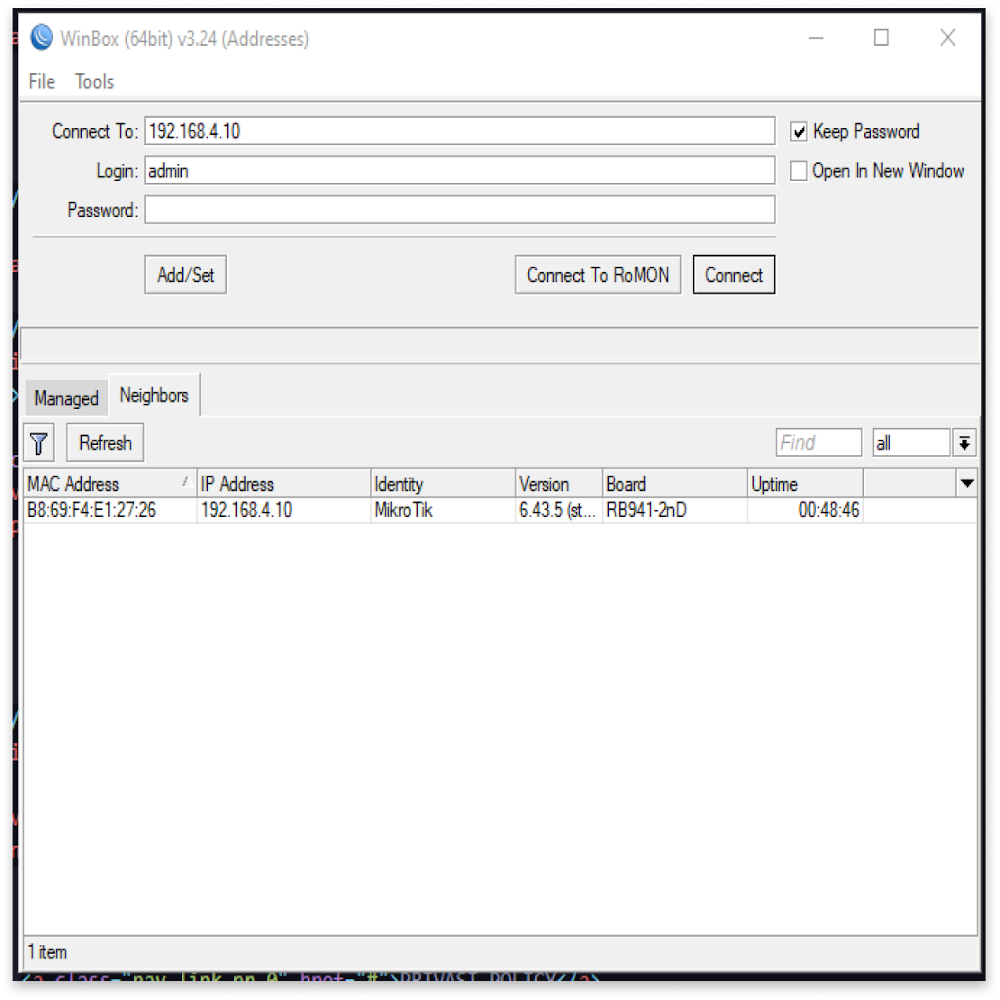Select the MikroTik RB941-2nD row in the neighbor list

click(x=400, y=510)
